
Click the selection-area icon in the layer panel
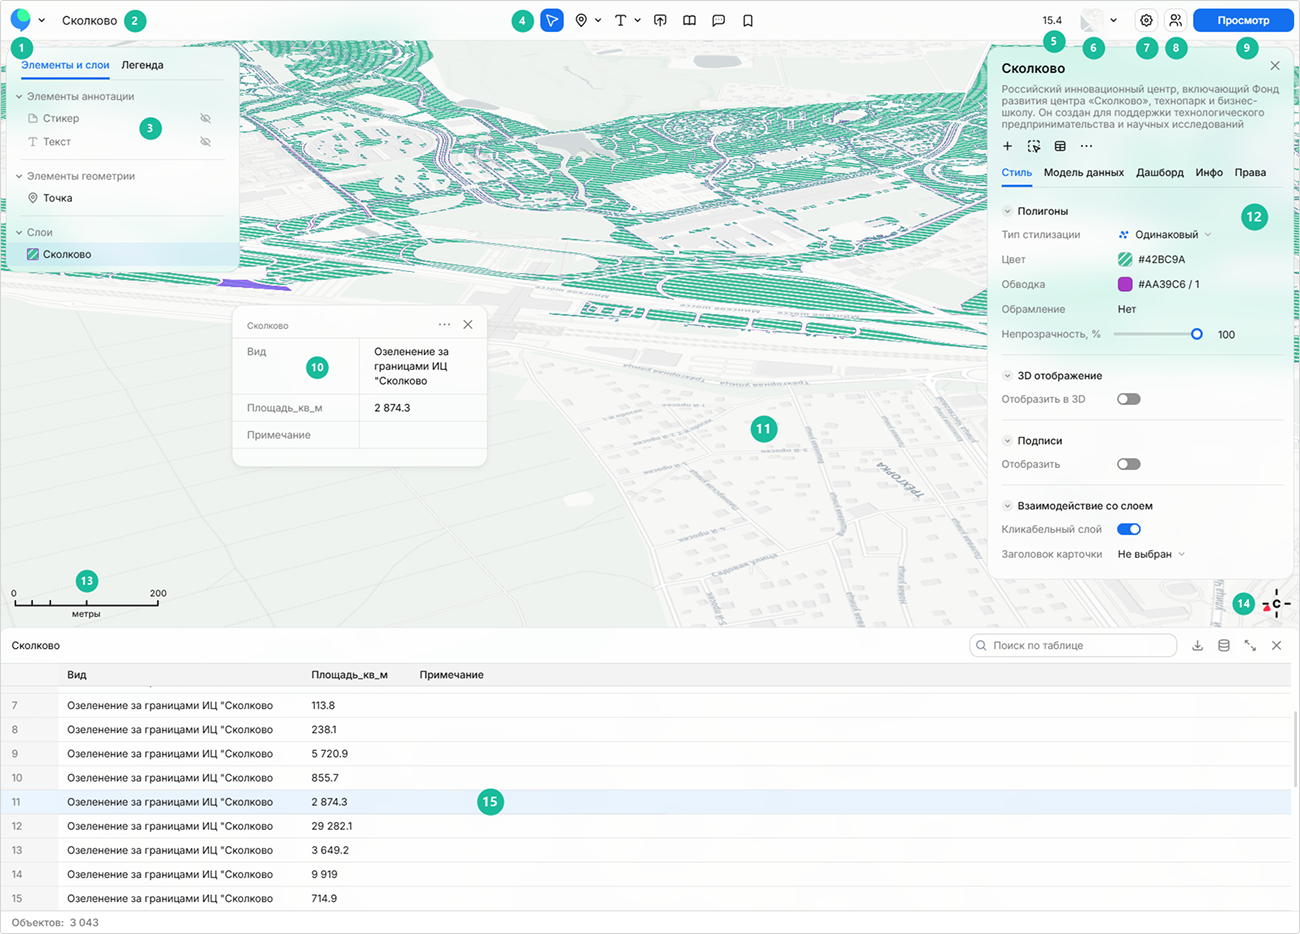click(1034, 146)
